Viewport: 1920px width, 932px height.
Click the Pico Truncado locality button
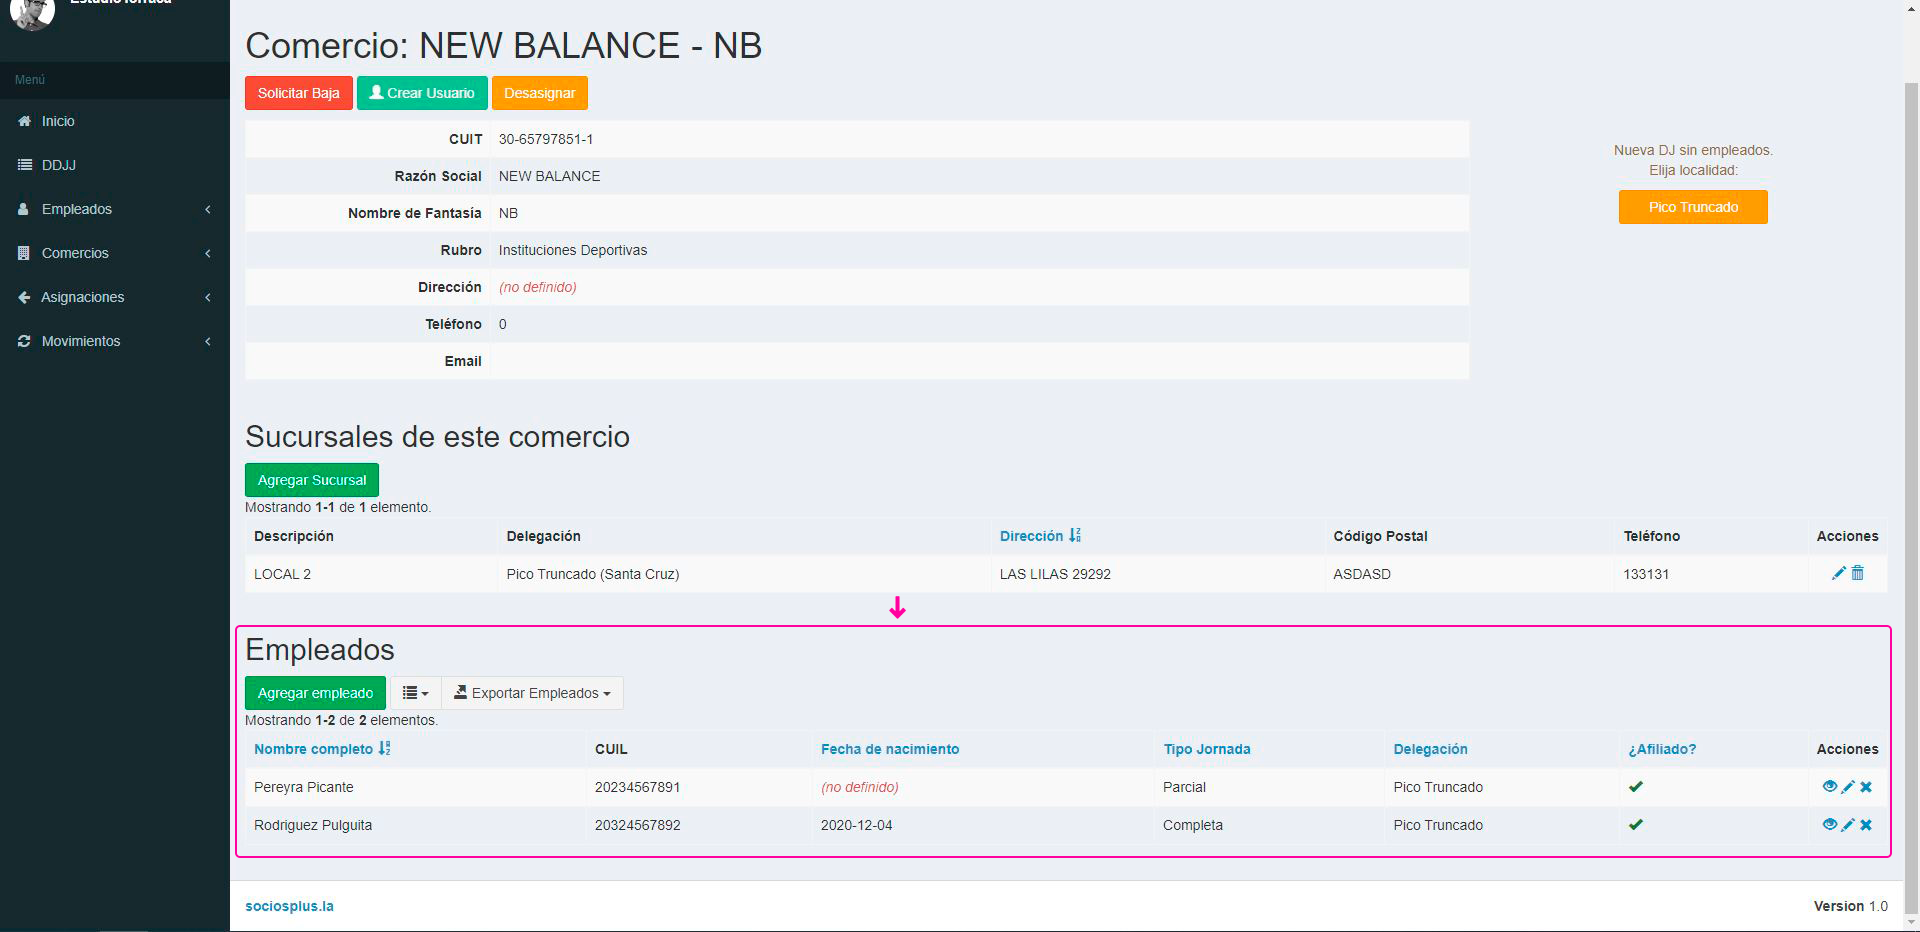click(x=1693, y=207)
